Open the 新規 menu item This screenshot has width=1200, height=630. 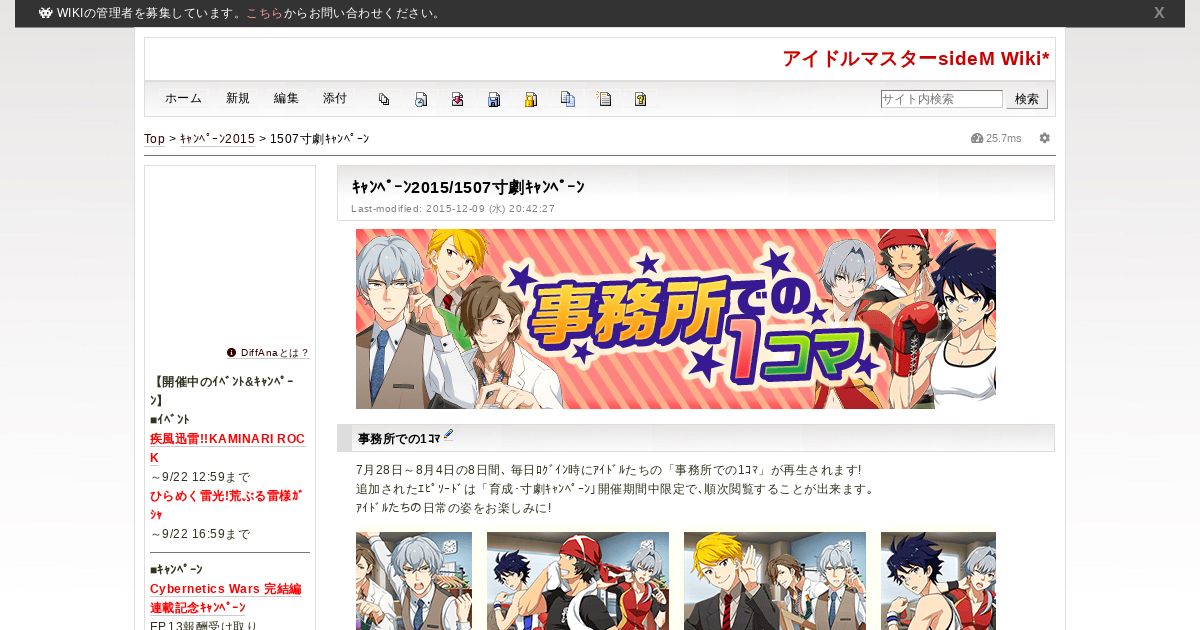238,98
